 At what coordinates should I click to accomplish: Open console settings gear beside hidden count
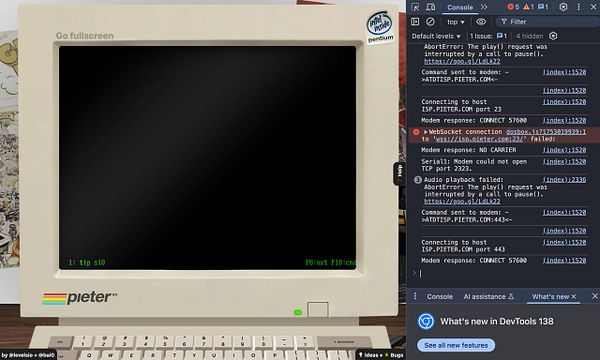(553, 36)
